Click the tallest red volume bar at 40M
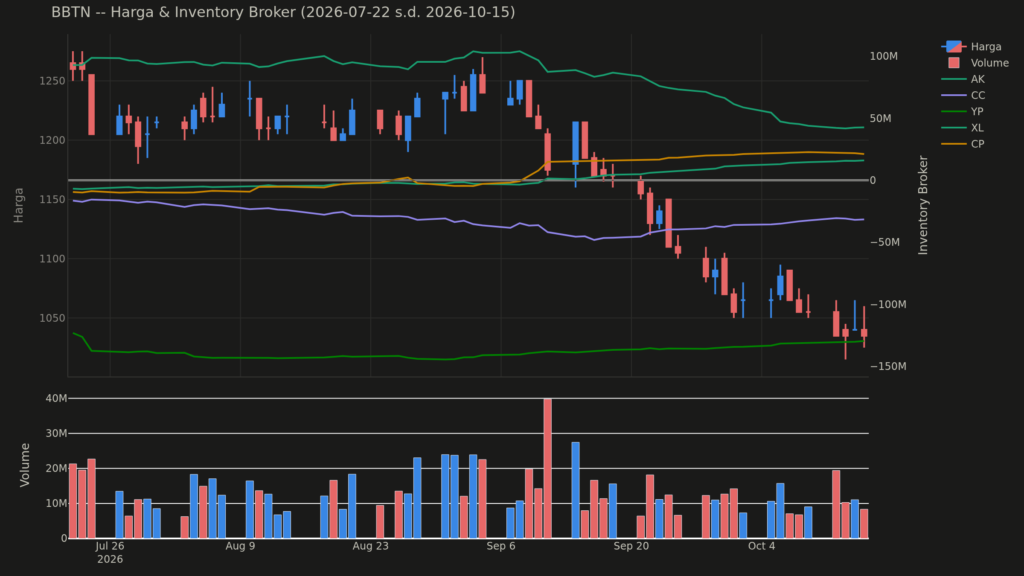Viewport: 1024px width, 576px height. (547, 468)
